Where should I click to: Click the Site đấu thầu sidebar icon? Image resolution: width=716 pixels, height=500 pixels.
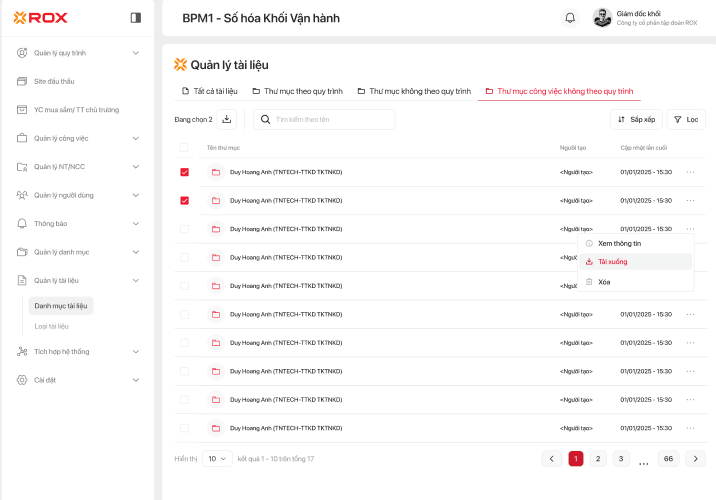pos(22,81)
